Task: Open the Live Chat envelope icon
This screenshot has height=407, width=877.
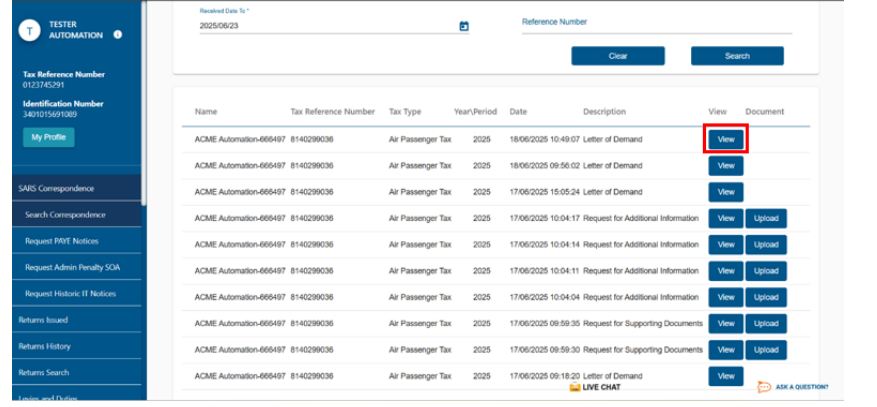Action: click(575, 387)
